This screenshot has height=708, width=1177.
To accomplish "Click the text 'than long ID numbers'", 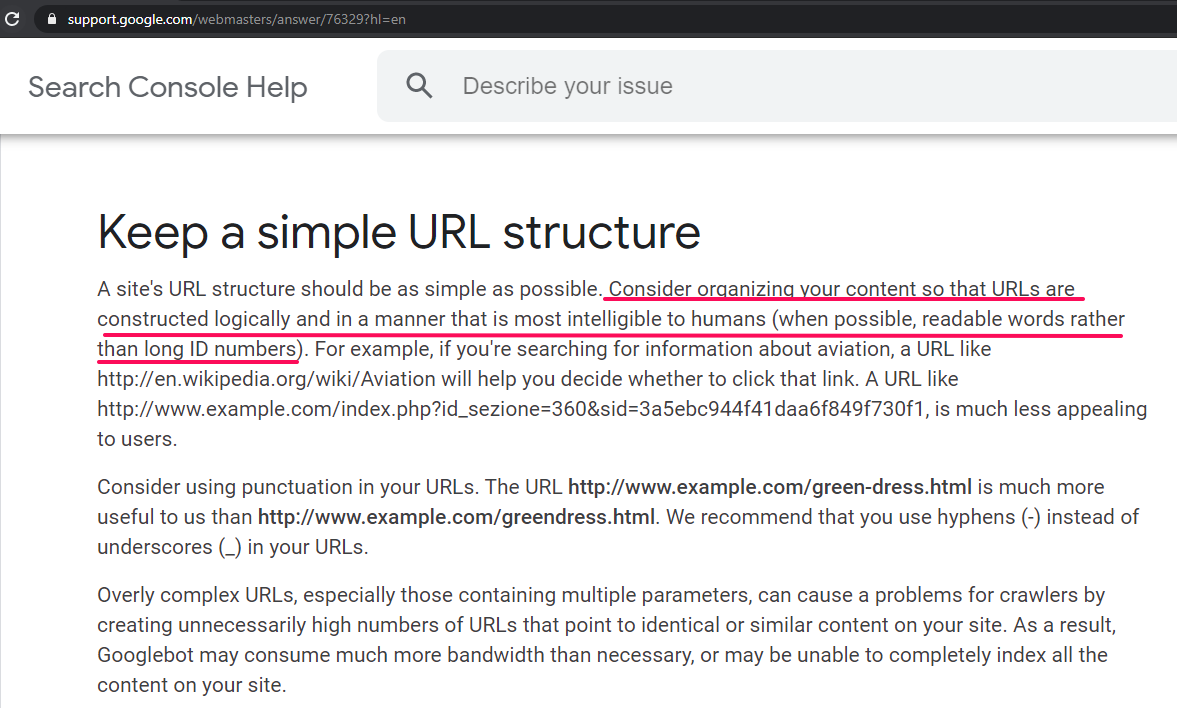I will coord(197,349).
